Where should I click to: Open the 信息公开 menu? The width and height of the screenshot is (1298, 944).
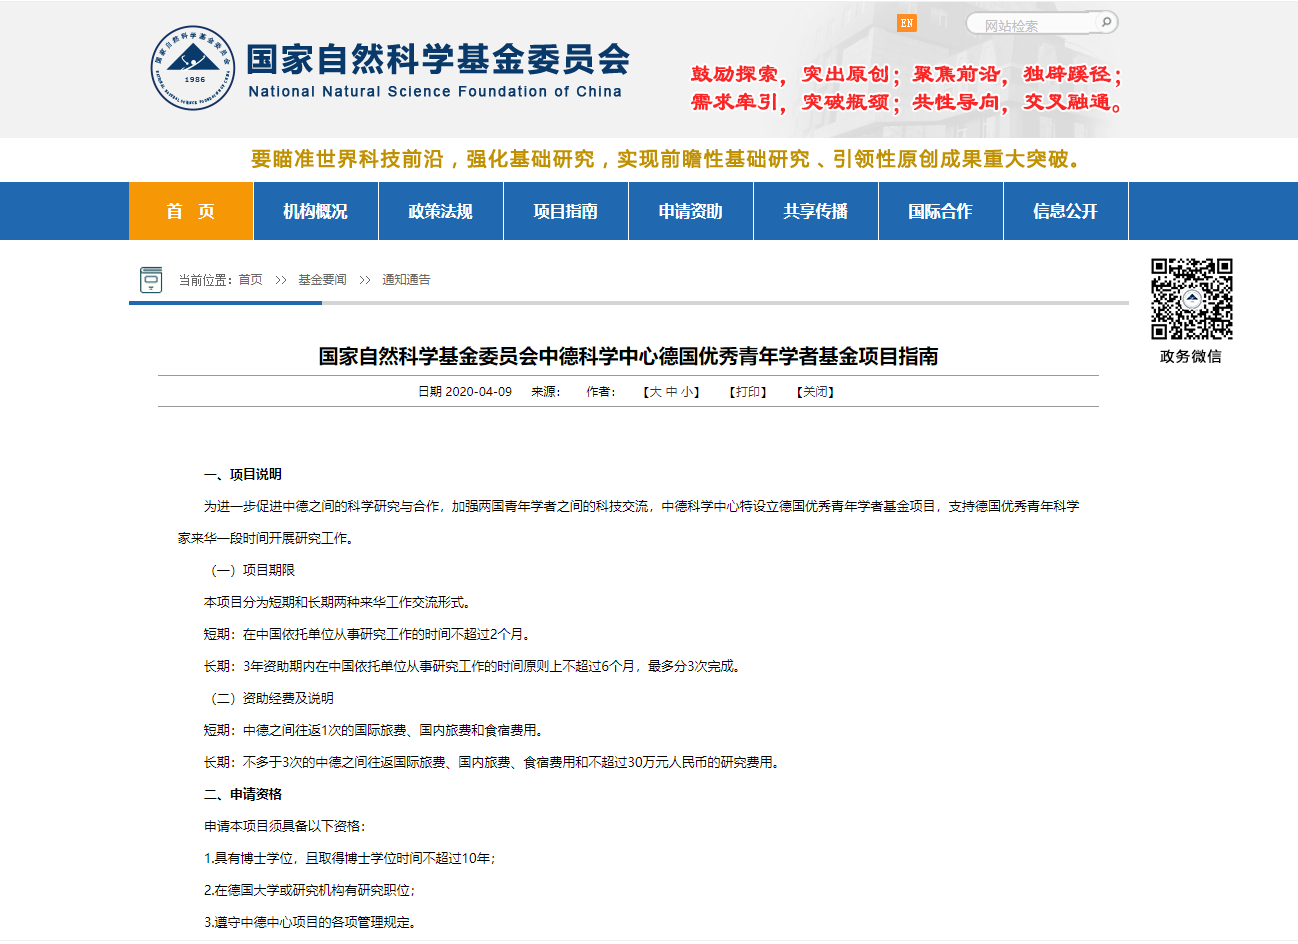(1066, 211)
